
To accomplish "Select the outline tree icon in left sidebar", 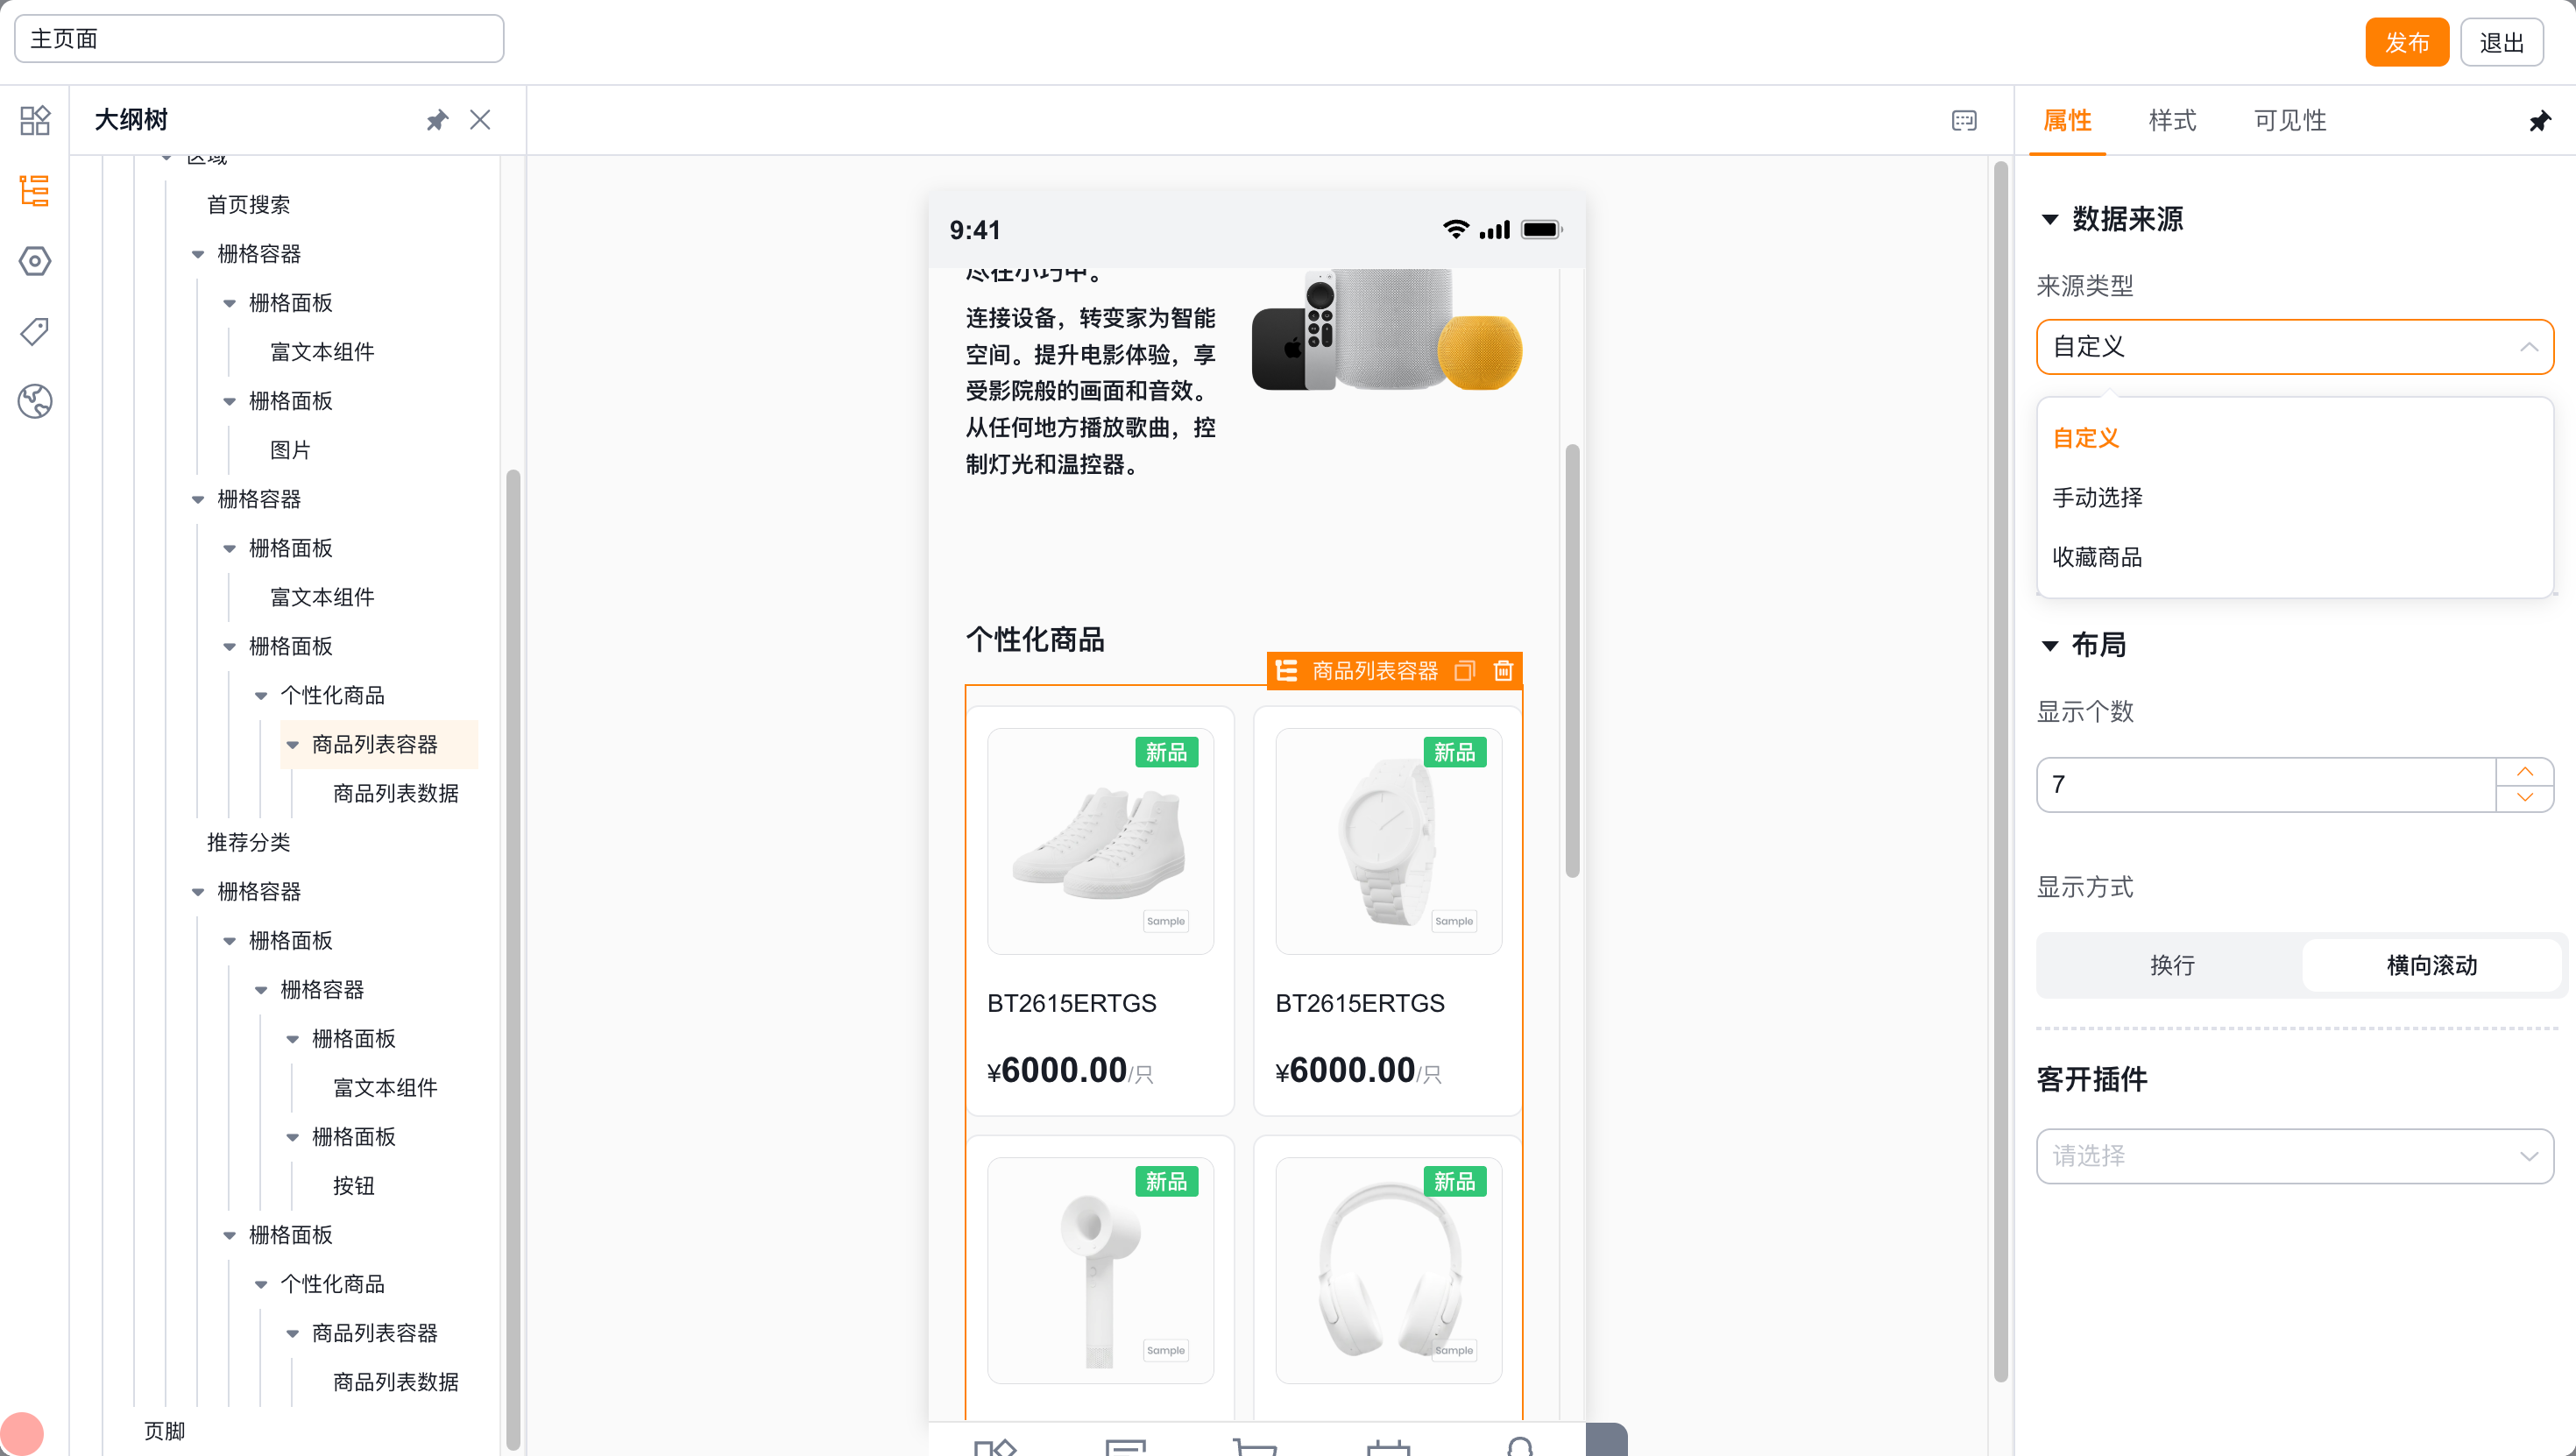I will [35, 190].
